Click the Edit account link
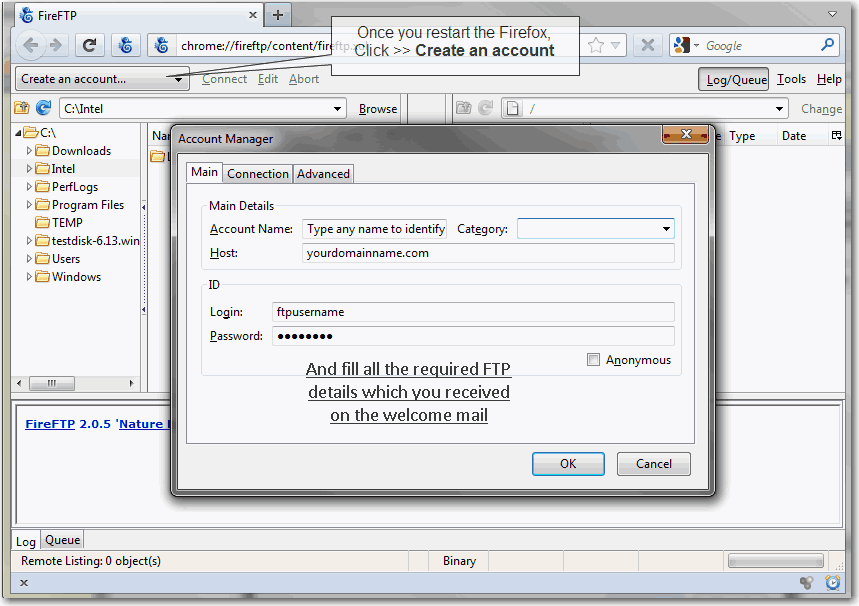Screen dimensions: 859x606 coord(268,79)
